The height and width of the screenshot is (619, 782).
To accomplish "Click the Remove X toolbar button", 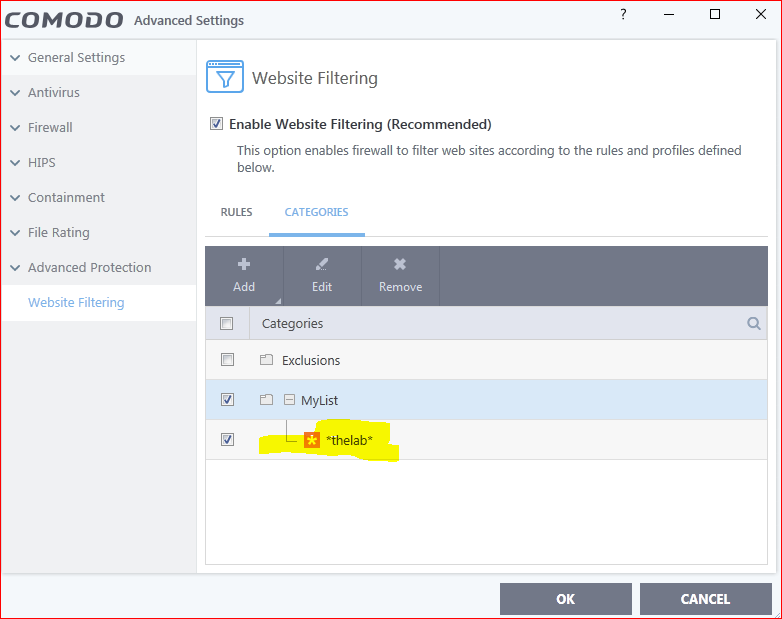I will click(400, 276).
